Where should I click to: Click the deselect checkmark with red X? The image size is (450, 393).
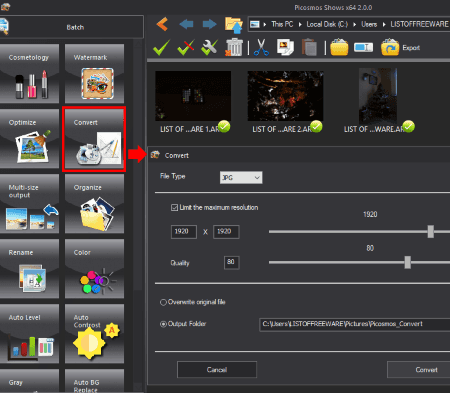tap(186, 48)
